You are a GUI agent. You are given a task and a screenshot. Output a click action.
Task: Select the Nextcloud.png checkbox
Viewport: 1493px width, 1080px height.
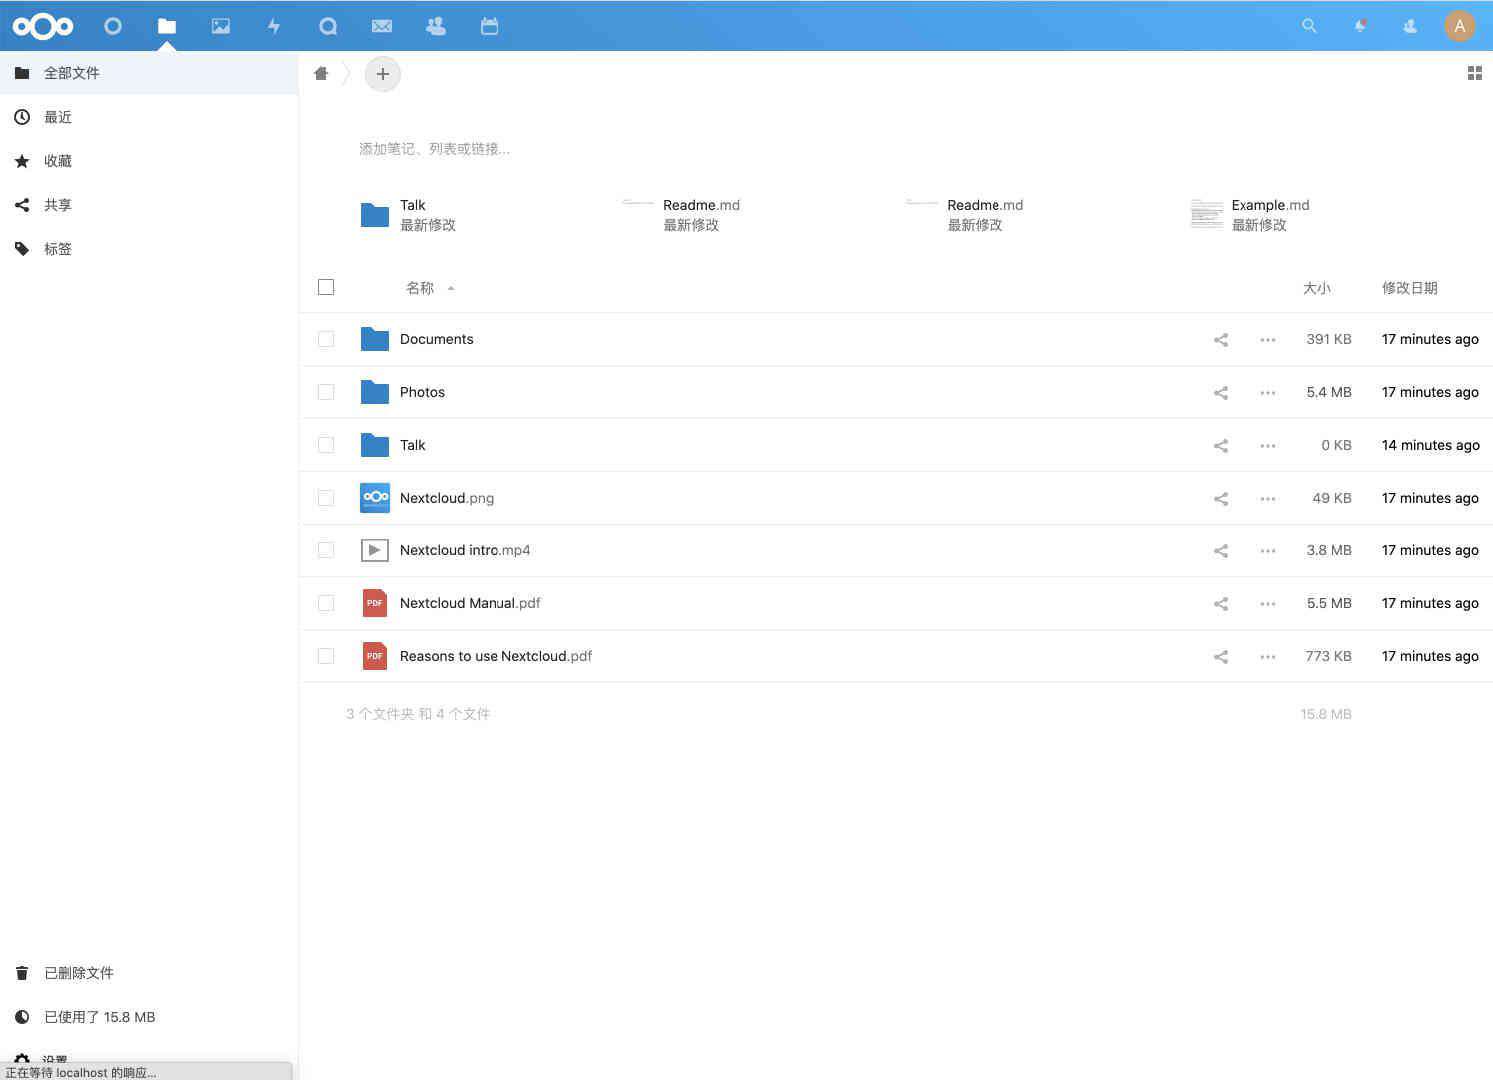pyautogui.click(x=326, y=498)
